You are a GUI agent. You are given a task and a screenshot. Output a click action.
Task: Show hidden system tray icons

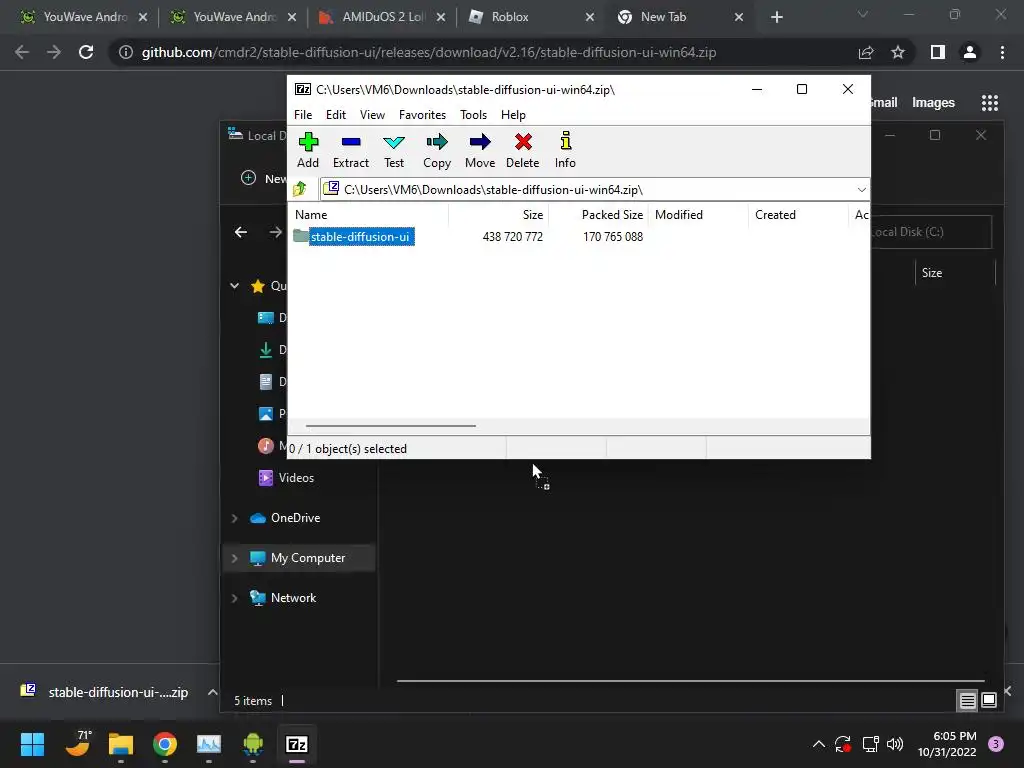pos(818,744)
